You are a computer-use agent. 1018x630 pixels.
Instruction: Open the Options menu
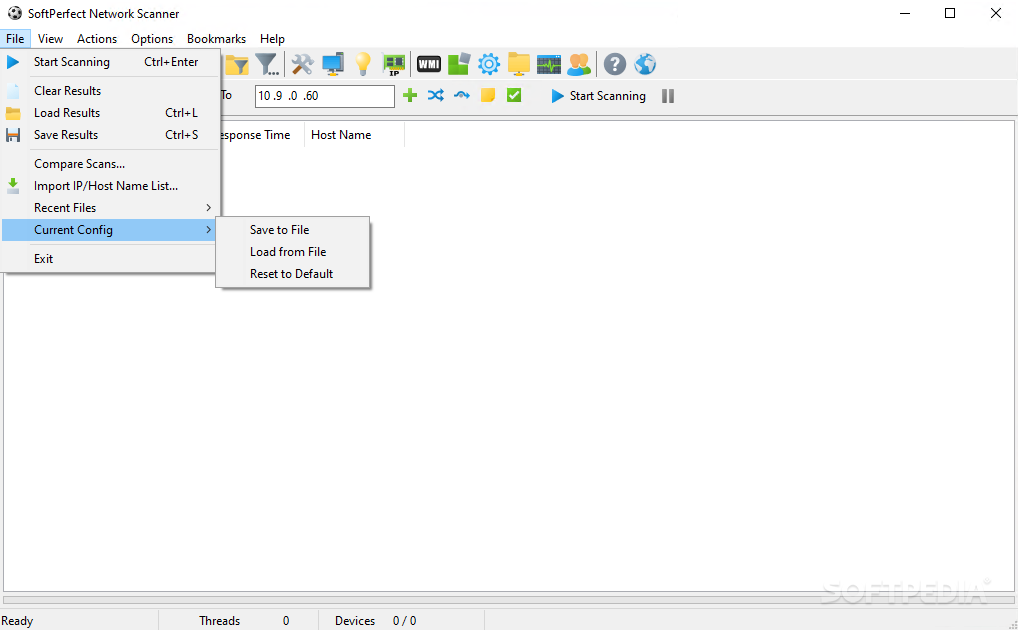(x=152, y=38)
